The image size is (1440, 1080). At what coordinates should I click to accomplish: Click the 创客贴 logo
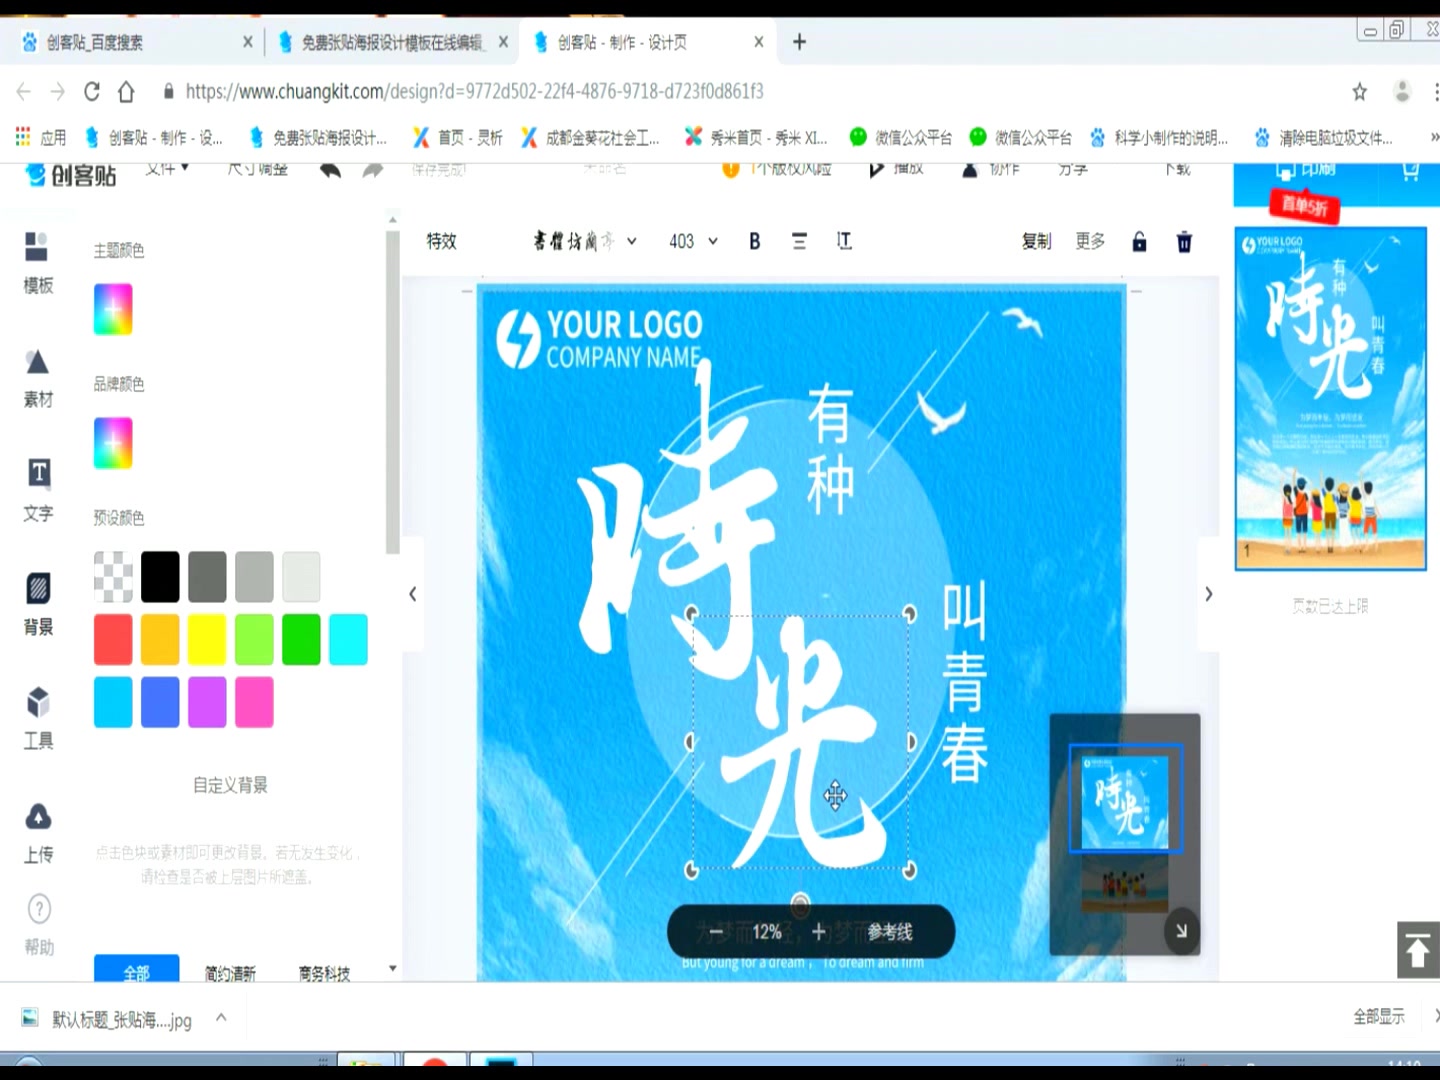pos(70,175)
